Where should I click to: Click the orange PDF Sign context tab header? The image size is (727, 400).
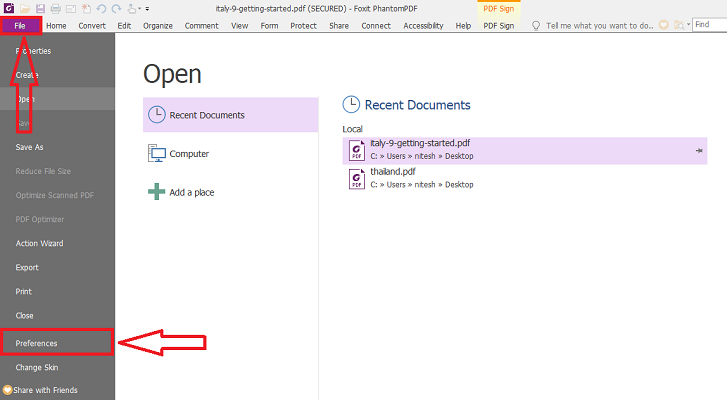pyautogui.click(x=498, y=9)
